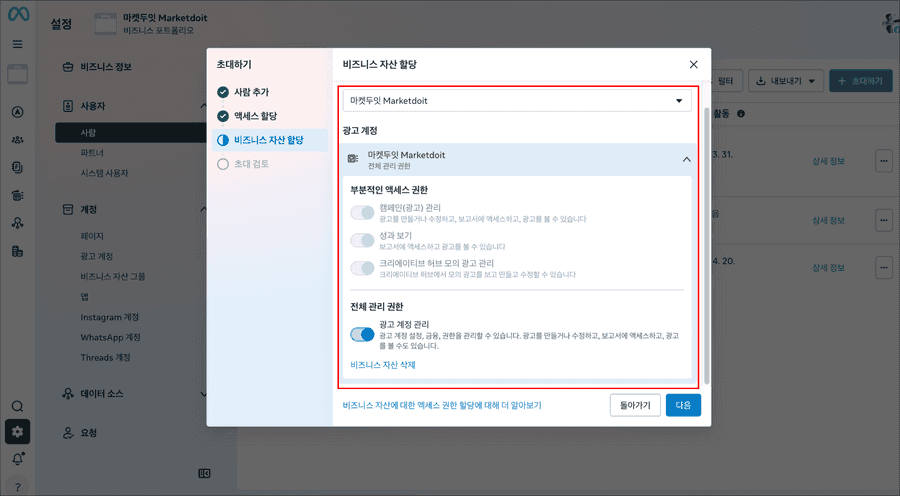
Task: Open notifications bell icon
Action: (x=18, y=459)
